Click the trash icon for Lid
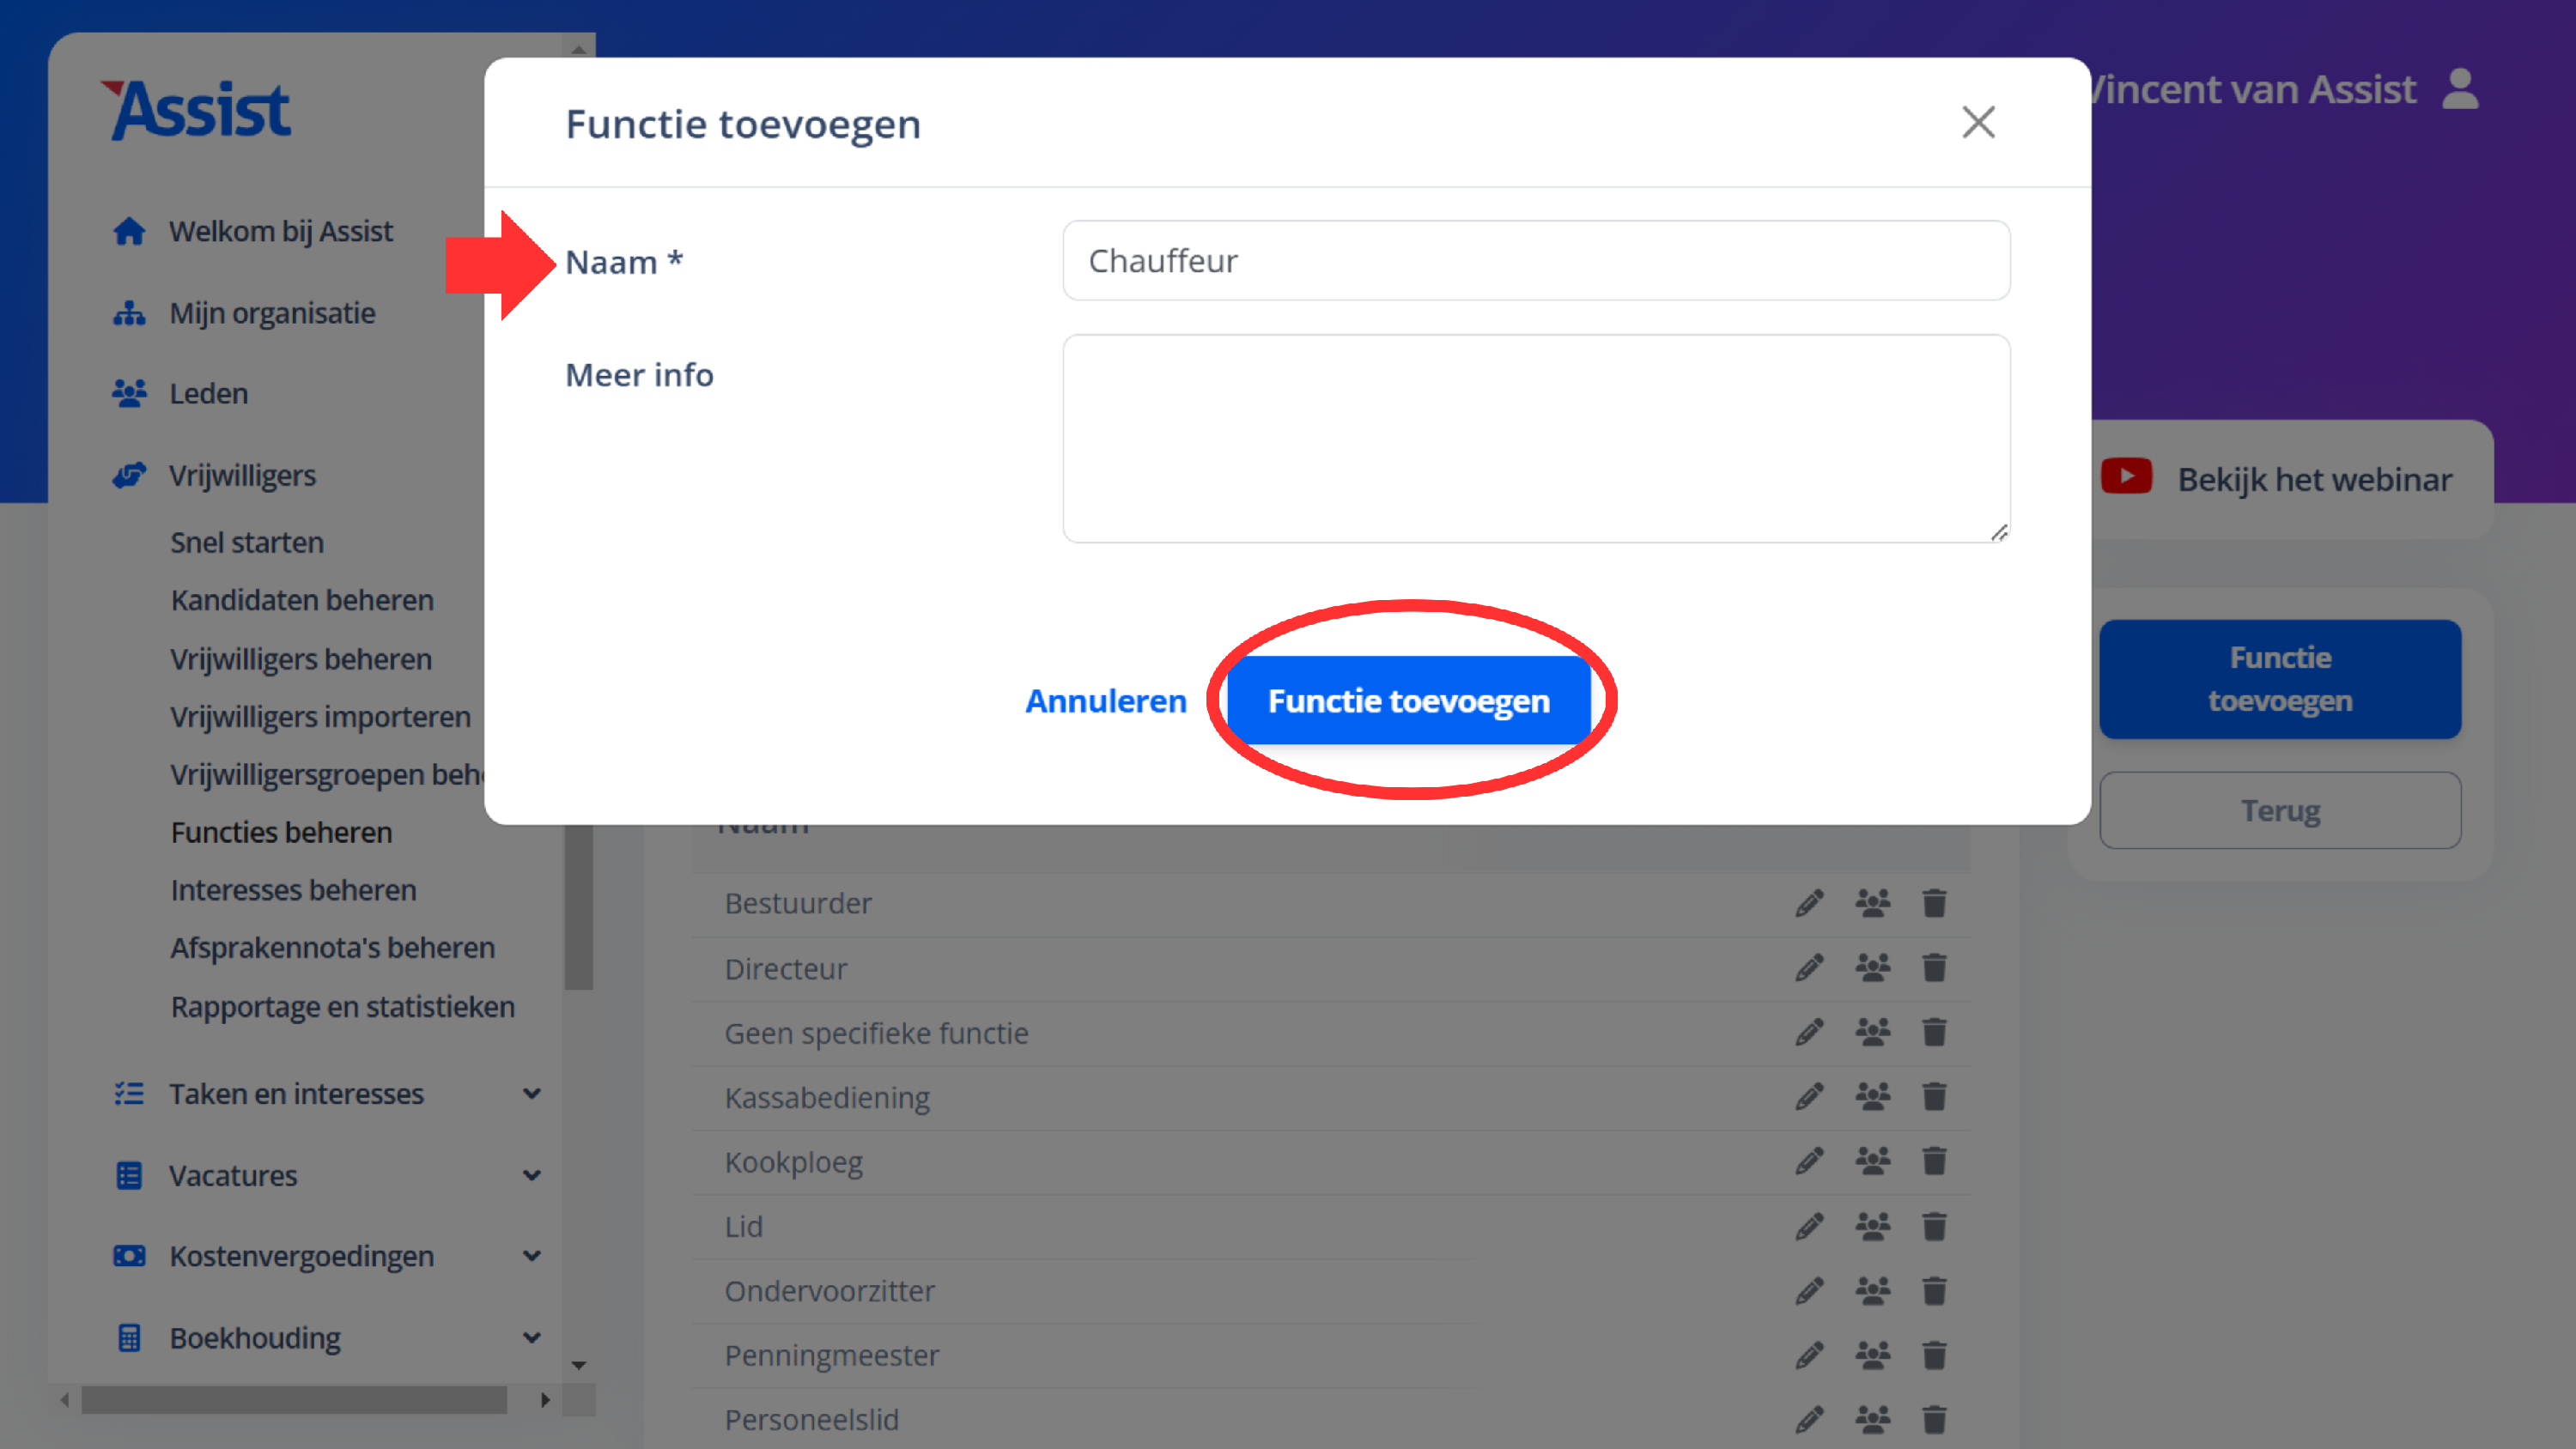 (x=1934, y=1226)
